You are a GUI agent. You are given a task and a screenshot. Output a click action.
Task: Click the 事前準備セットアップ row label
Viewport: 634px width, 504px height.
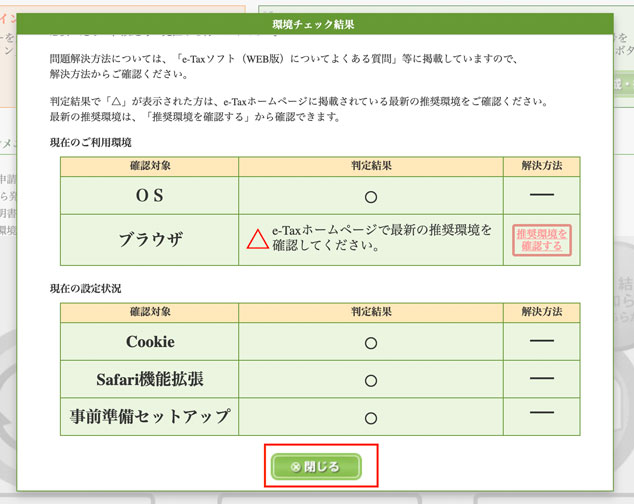coord(150,416)
